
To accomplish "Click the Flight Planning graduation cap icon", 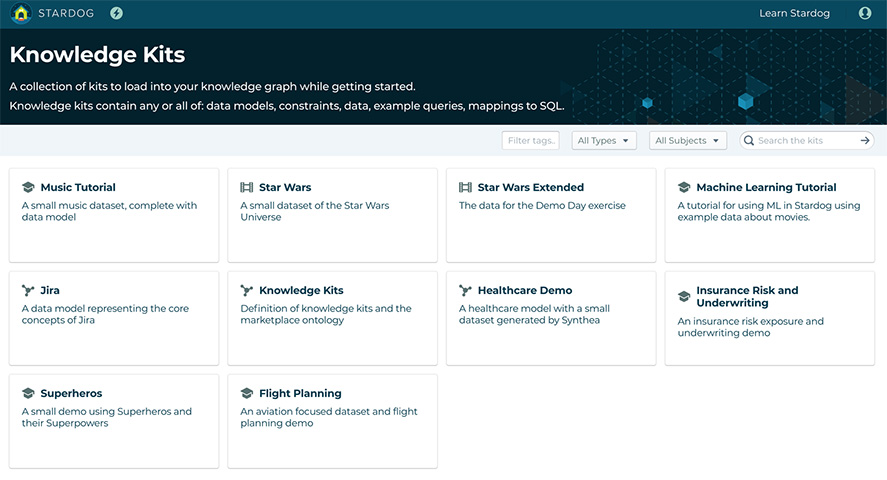I will click(x=247, y=393).
